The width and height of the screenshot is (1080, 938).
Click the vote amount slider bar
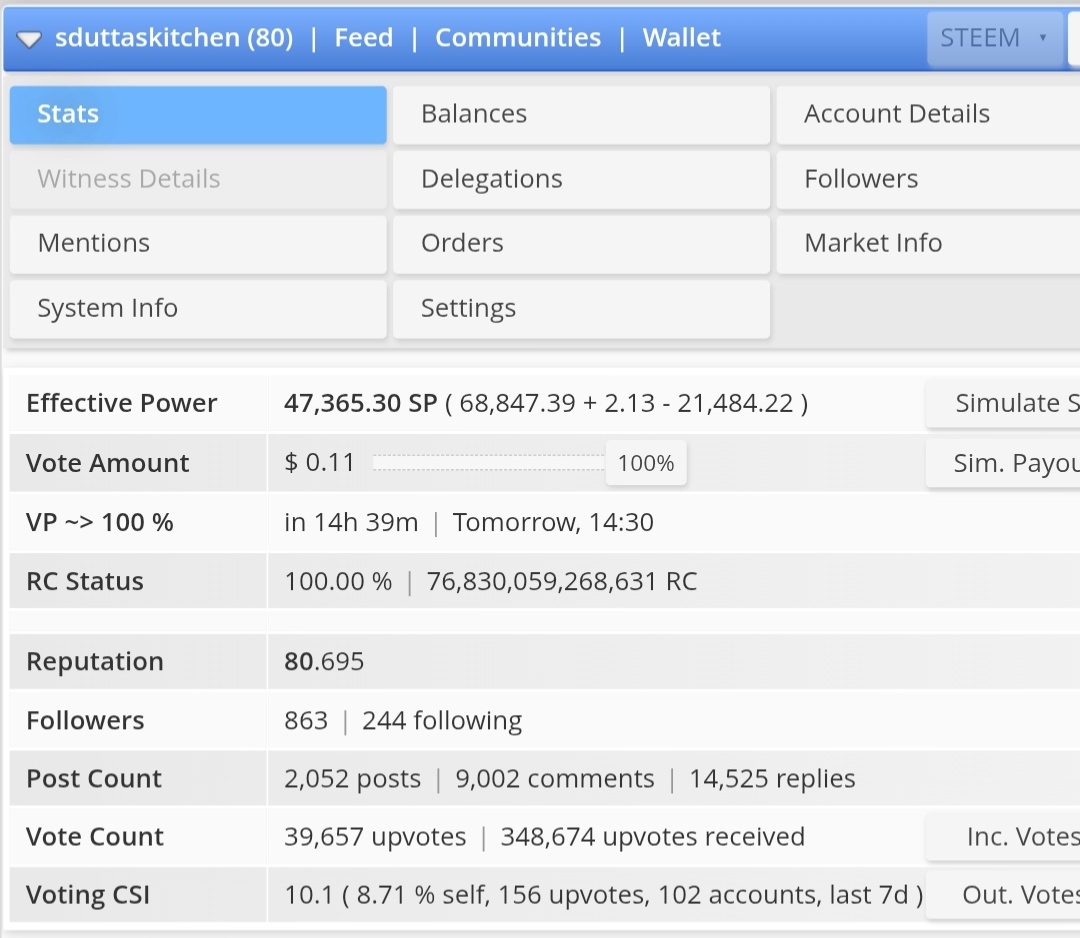pos(488,463)
